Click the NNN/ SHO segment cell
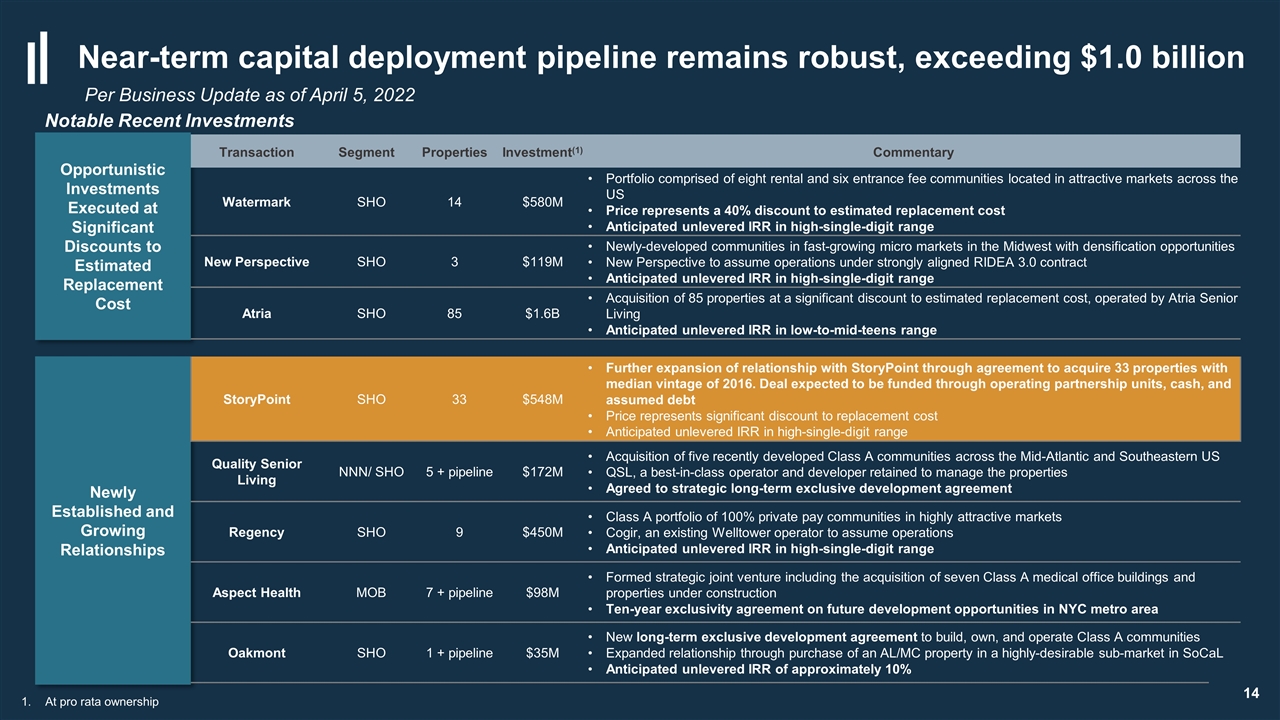This screenshot has height=720, width=1280. pyautogui.click(x=371, y=472)
